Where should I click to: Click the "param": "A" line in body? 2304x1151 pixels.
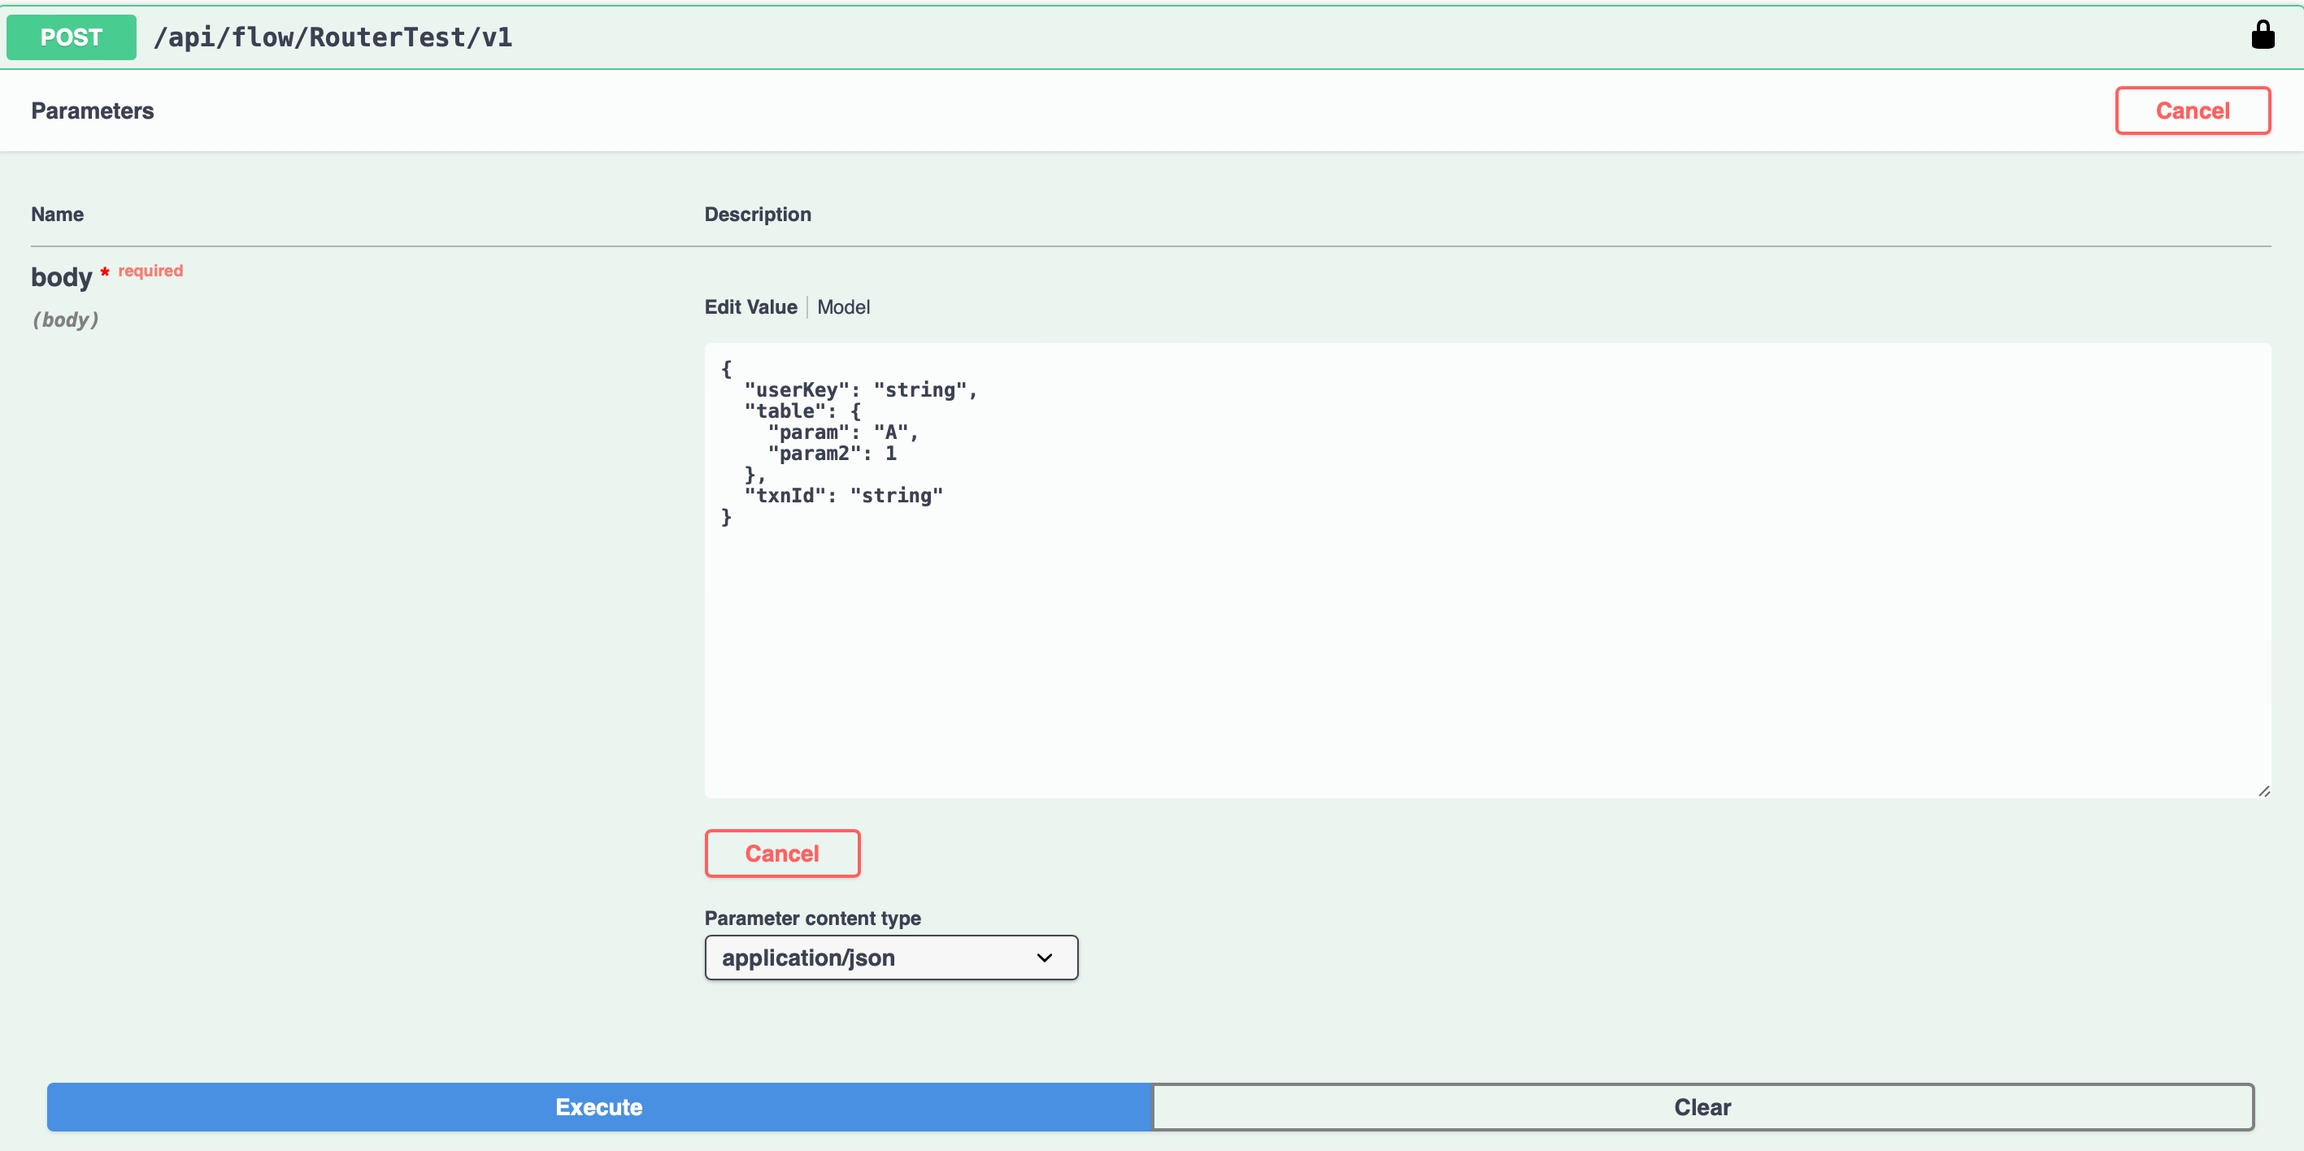pos(842,432)
